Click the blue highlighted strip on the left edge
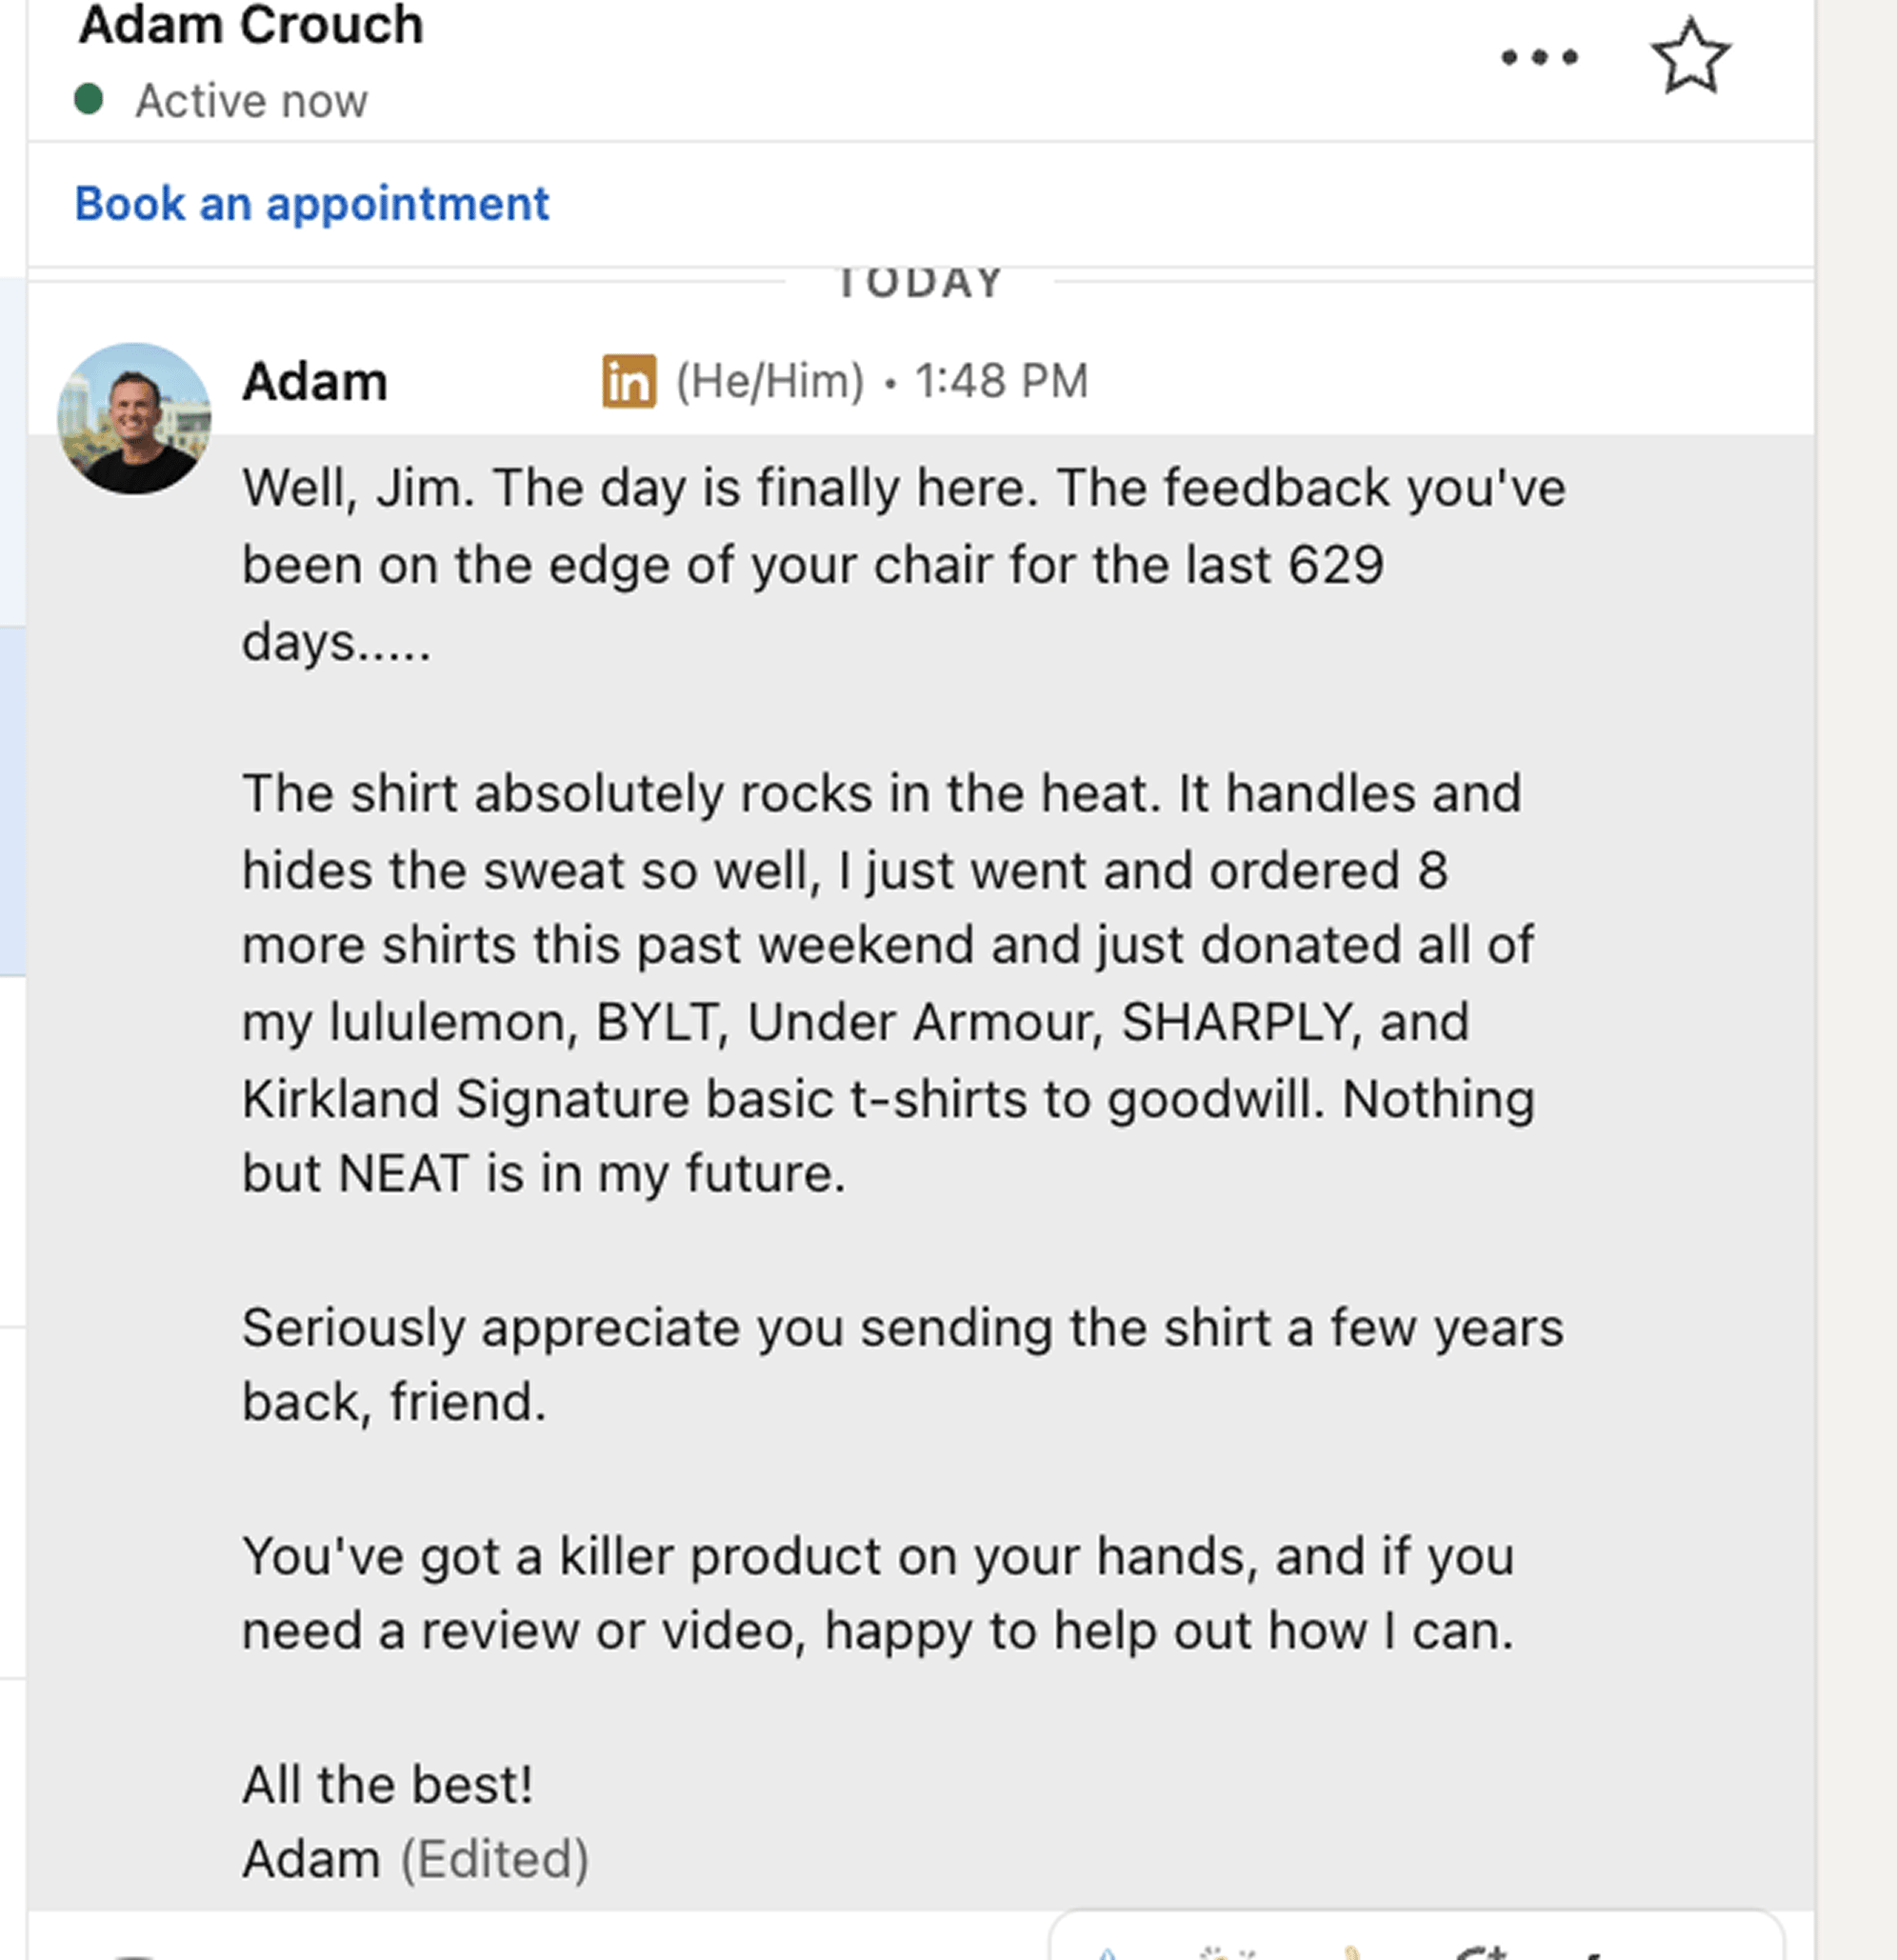1897x1960 pixels. click(12, 800)
